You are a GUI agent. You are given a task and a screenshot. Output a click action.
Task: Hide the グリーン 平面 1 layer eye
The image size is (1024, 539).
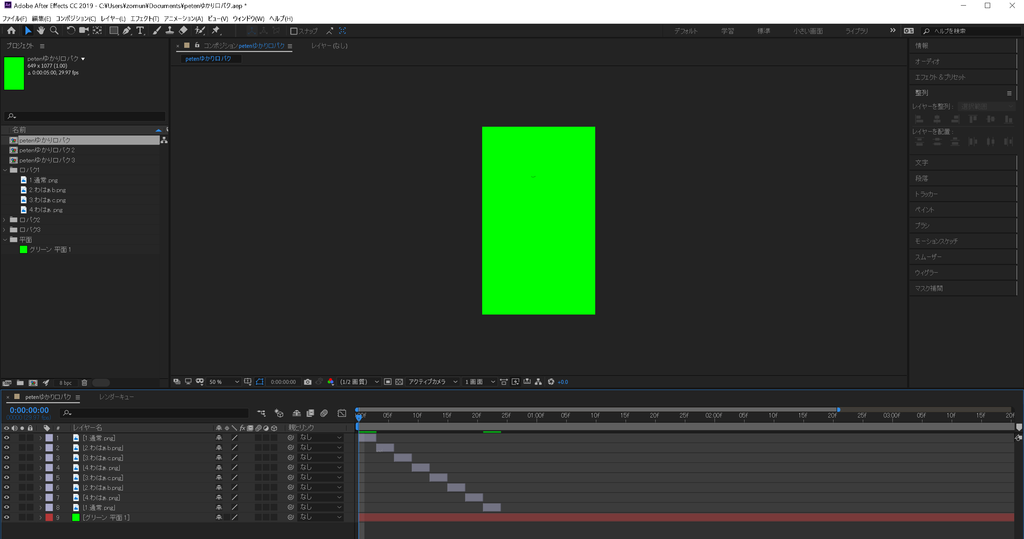pyautogui.click(x=7, y=517)
